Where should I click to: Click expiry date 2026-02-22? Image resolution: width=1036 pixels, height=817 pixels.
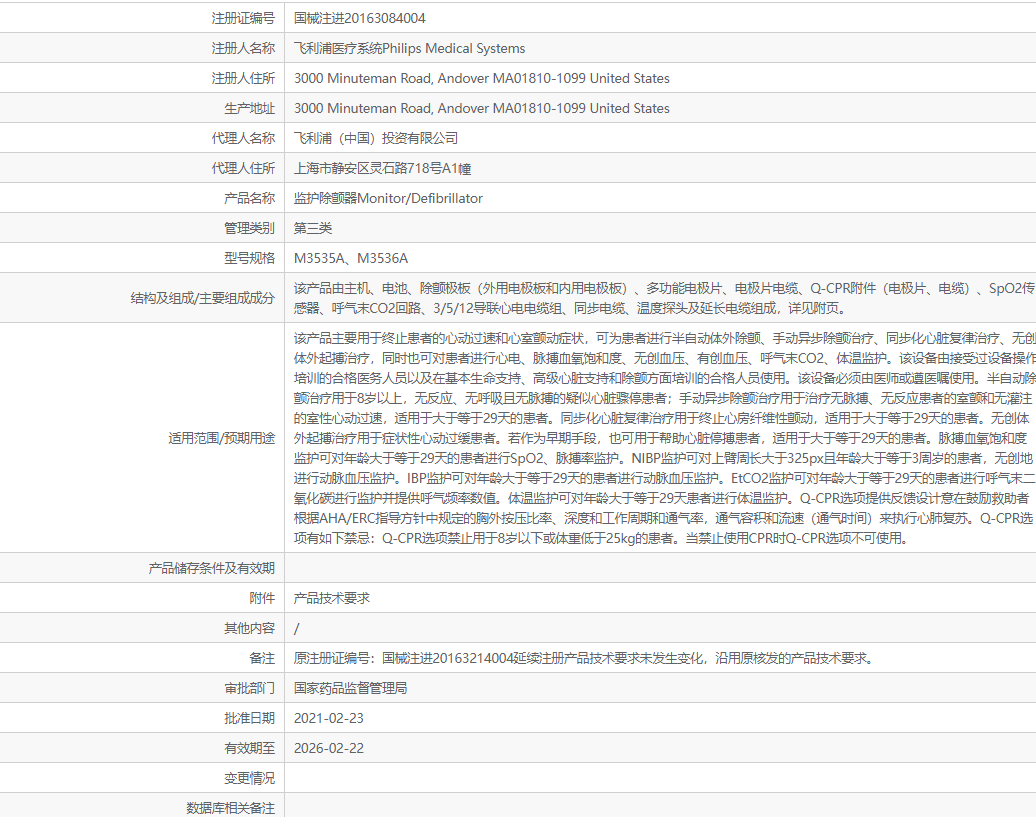pos(329,748)
